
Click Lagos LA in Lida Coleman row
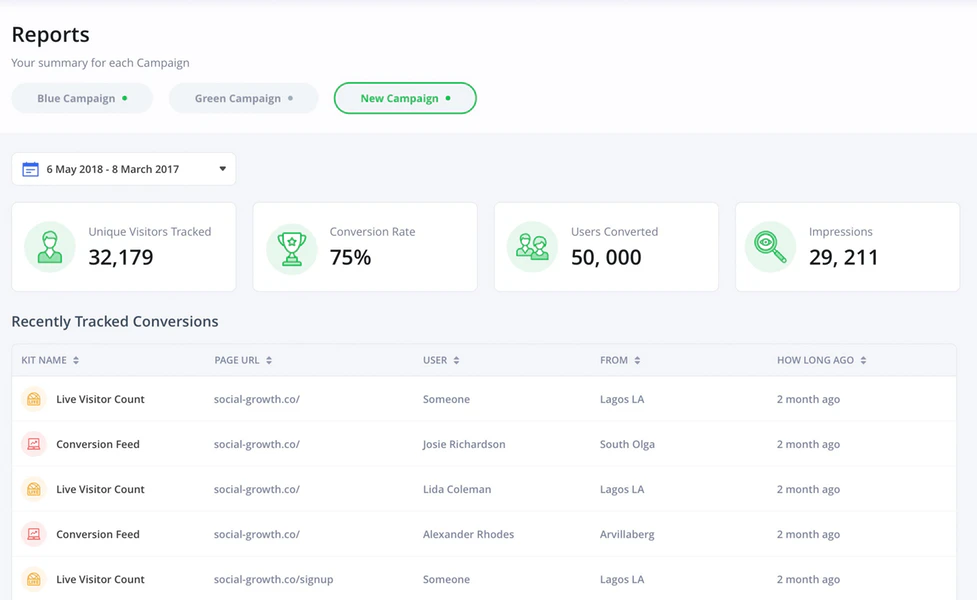(x=622, y=489)
